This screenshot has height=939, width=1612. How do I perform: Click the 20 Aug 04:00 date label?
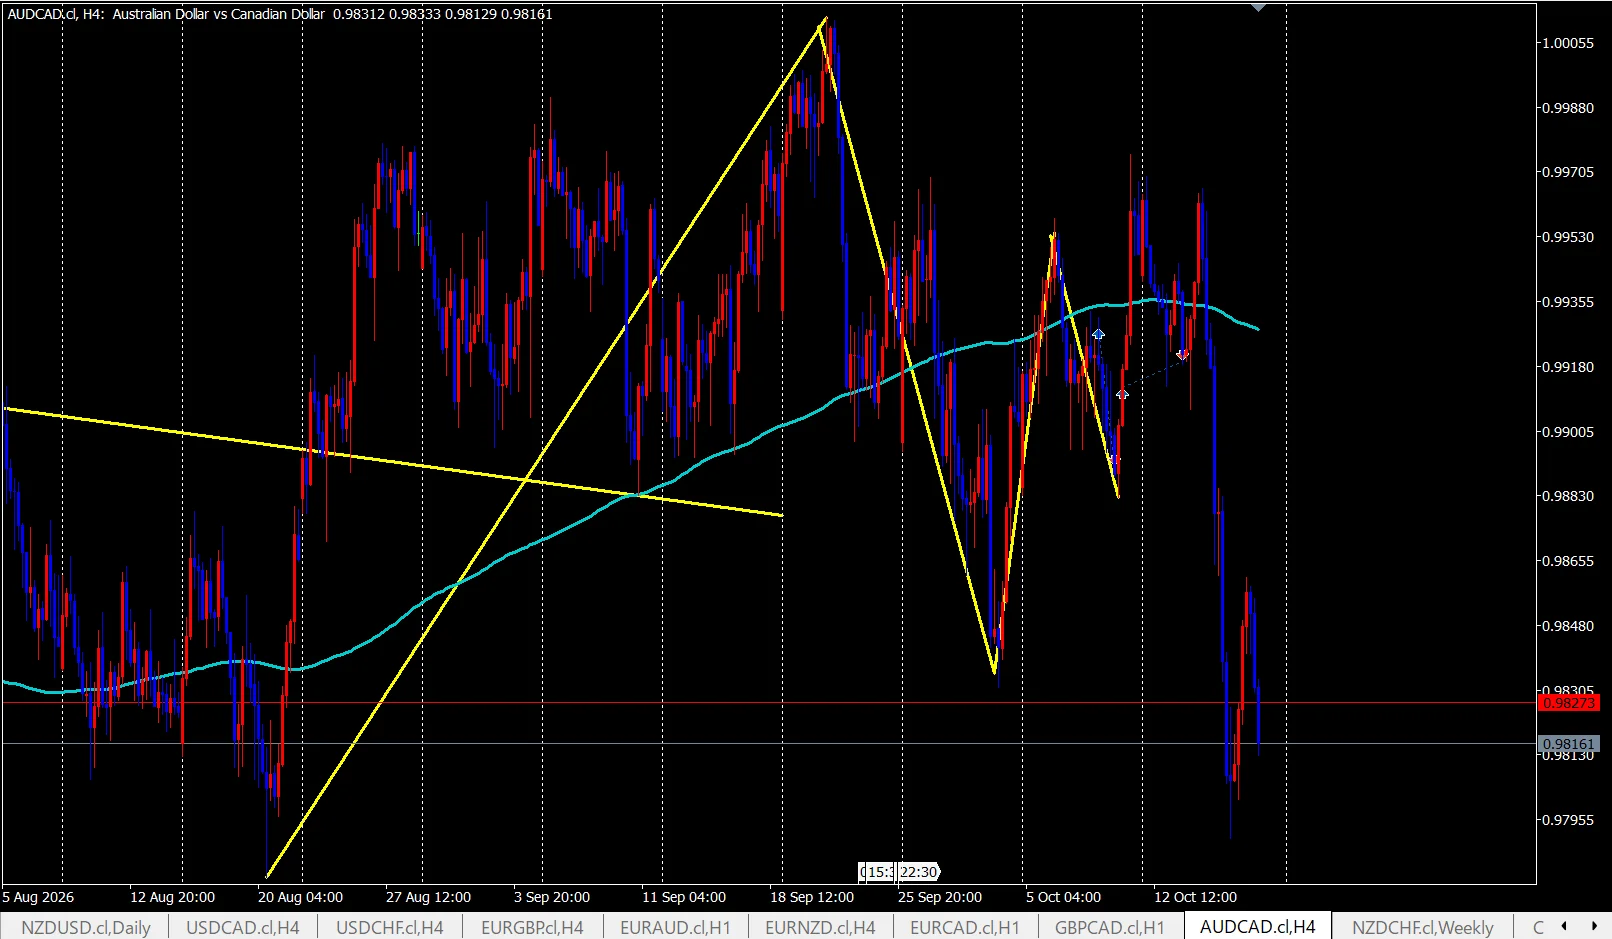click(300, 897)
